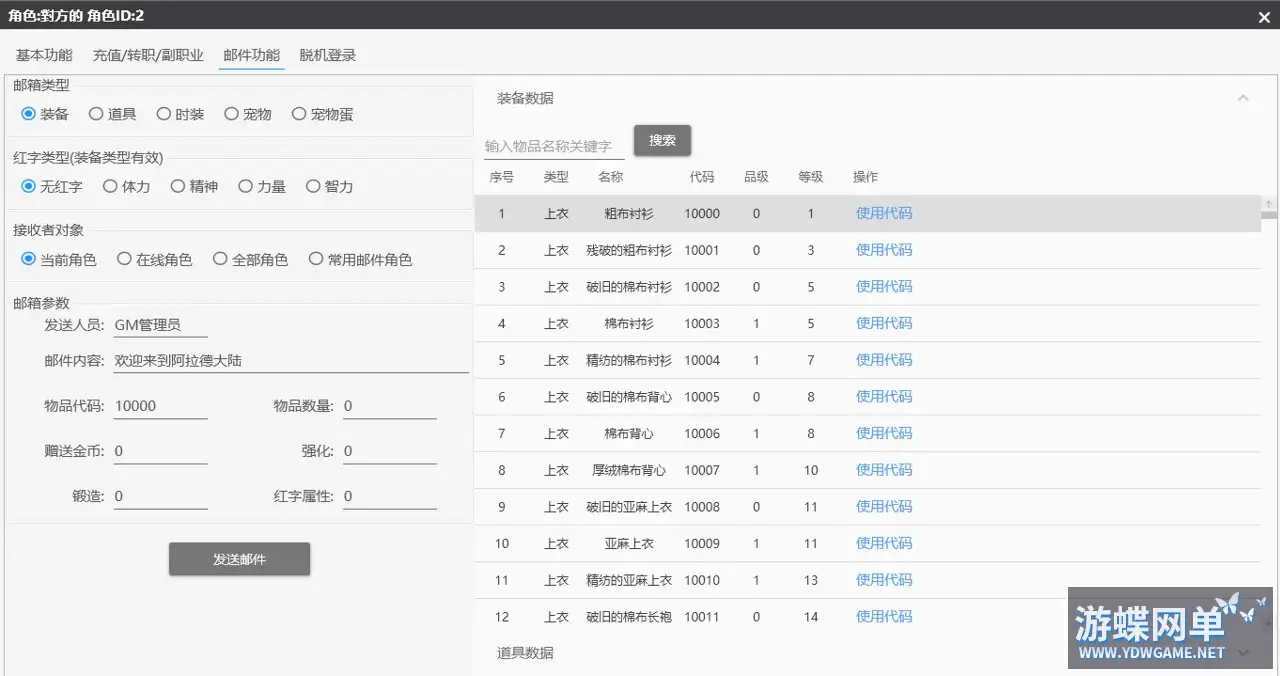1280x676 pixels.
Task: Select the 宠物 radio option
Action: [x=248, y=114]
